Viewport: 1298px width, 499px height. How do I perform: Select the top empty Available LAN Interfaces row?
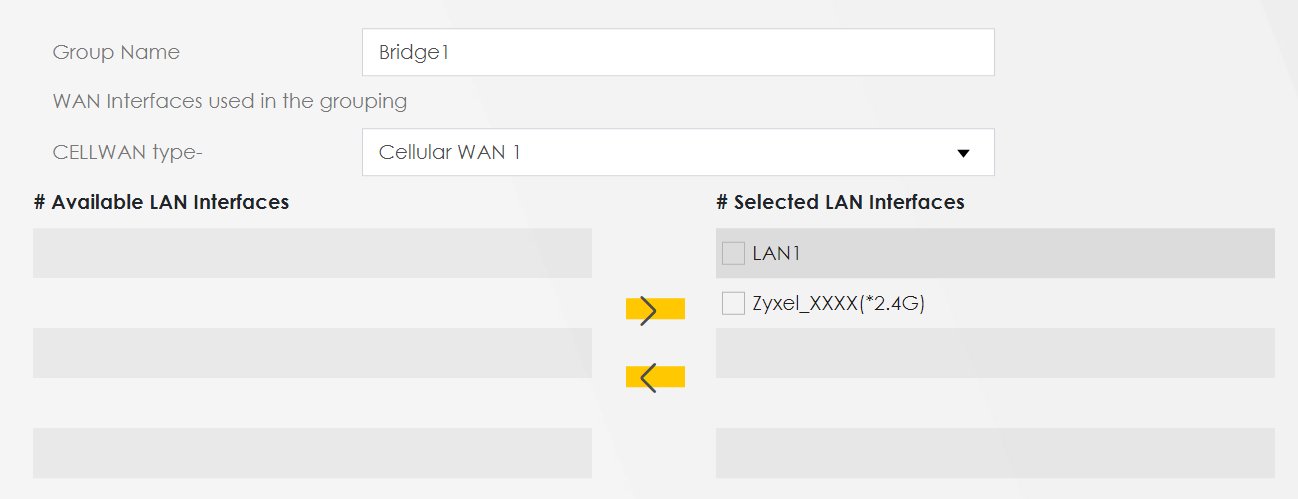tap(312, 253)
